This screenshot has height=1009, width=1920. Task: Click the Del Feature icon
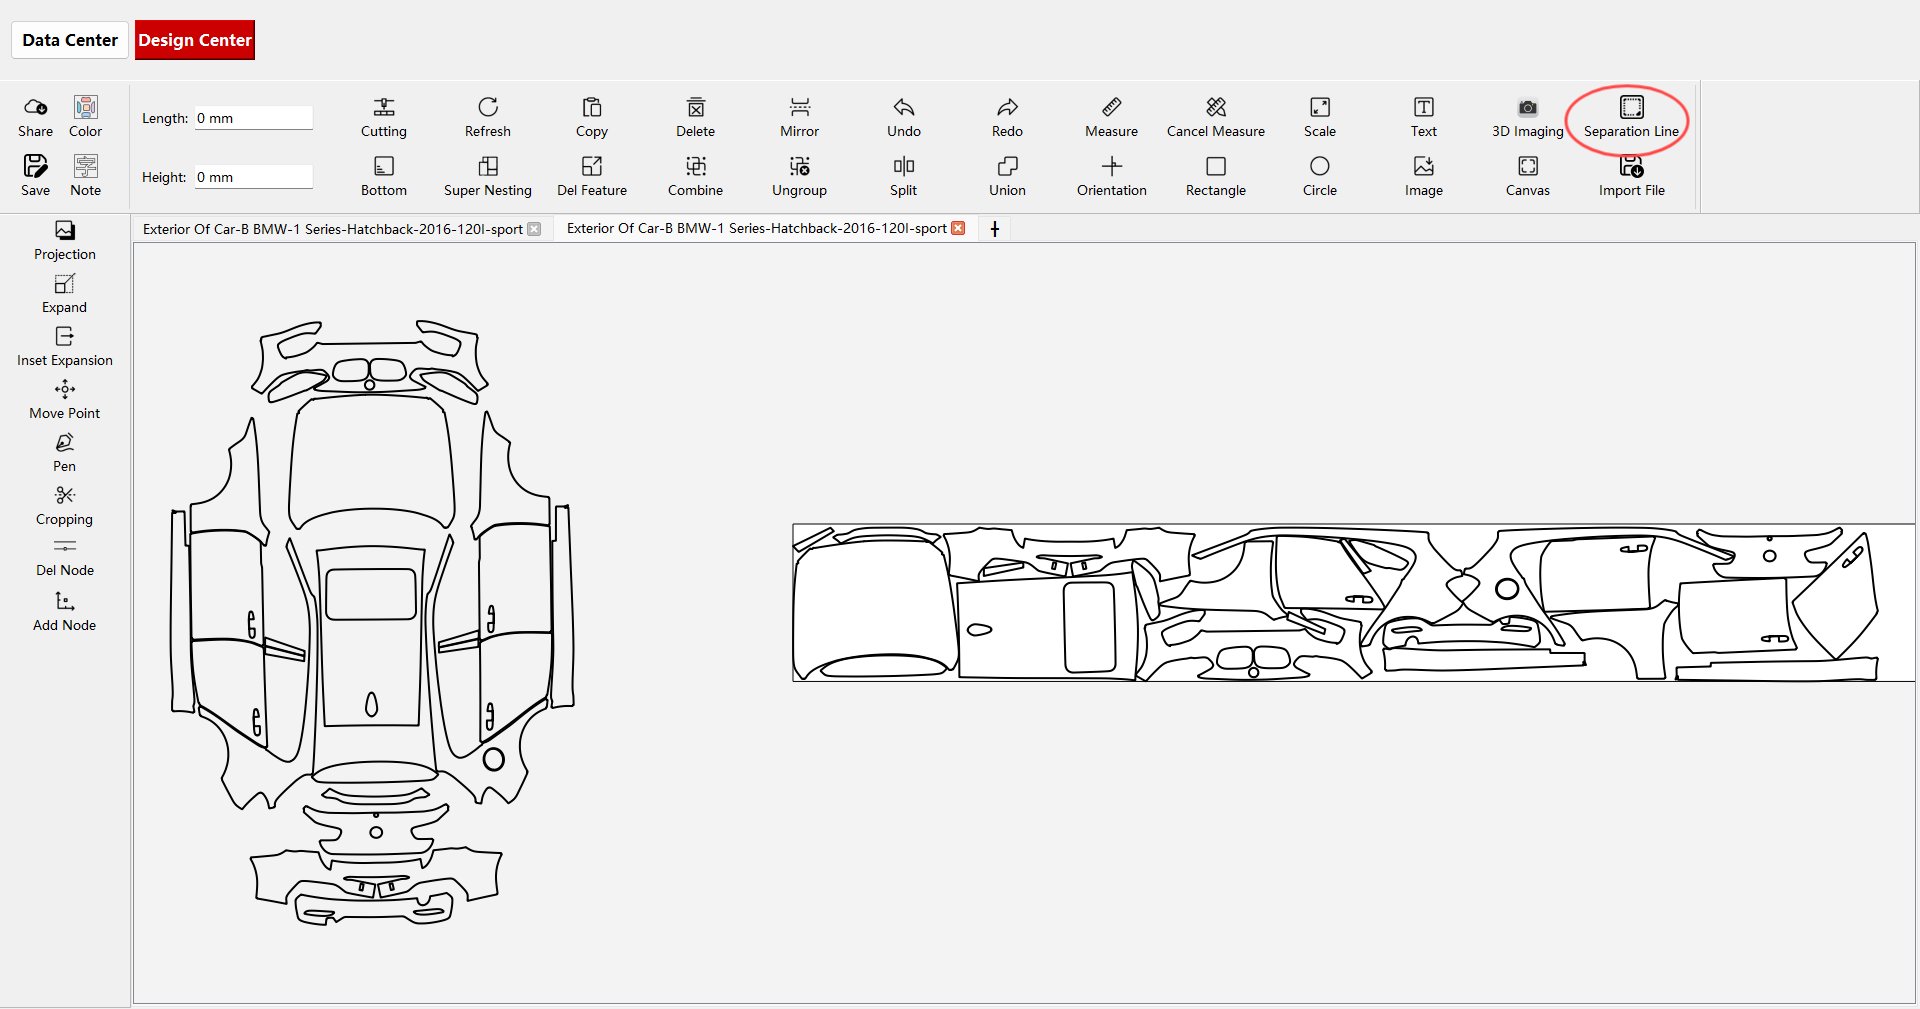592,166
